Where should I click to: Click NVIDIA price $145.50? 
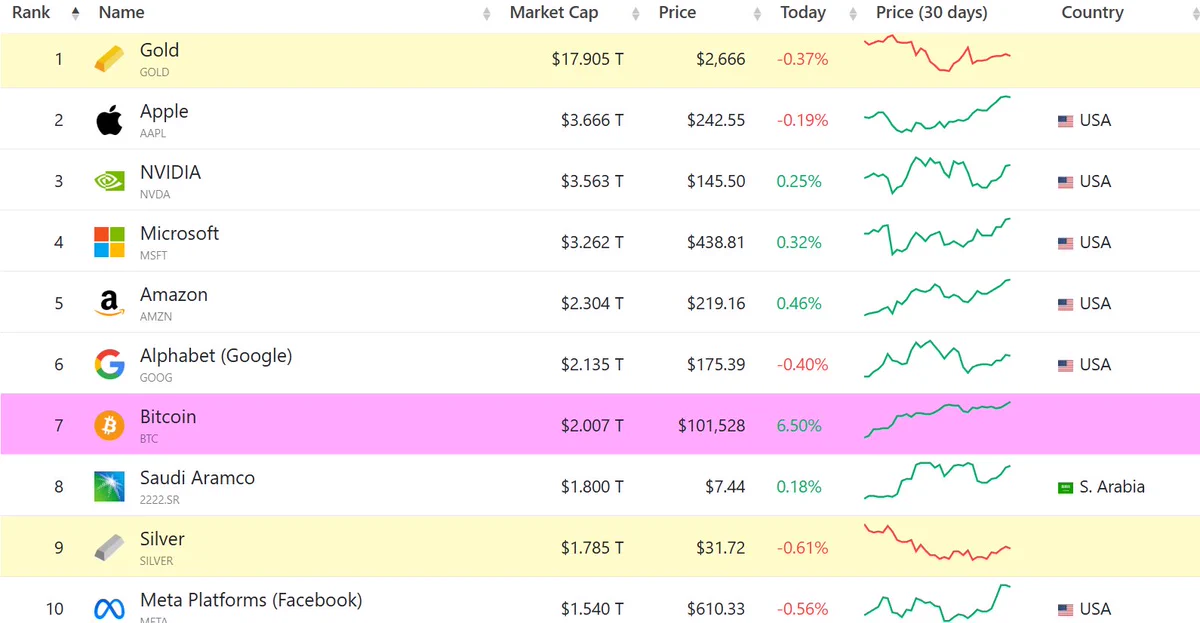(x=716, y=182)
